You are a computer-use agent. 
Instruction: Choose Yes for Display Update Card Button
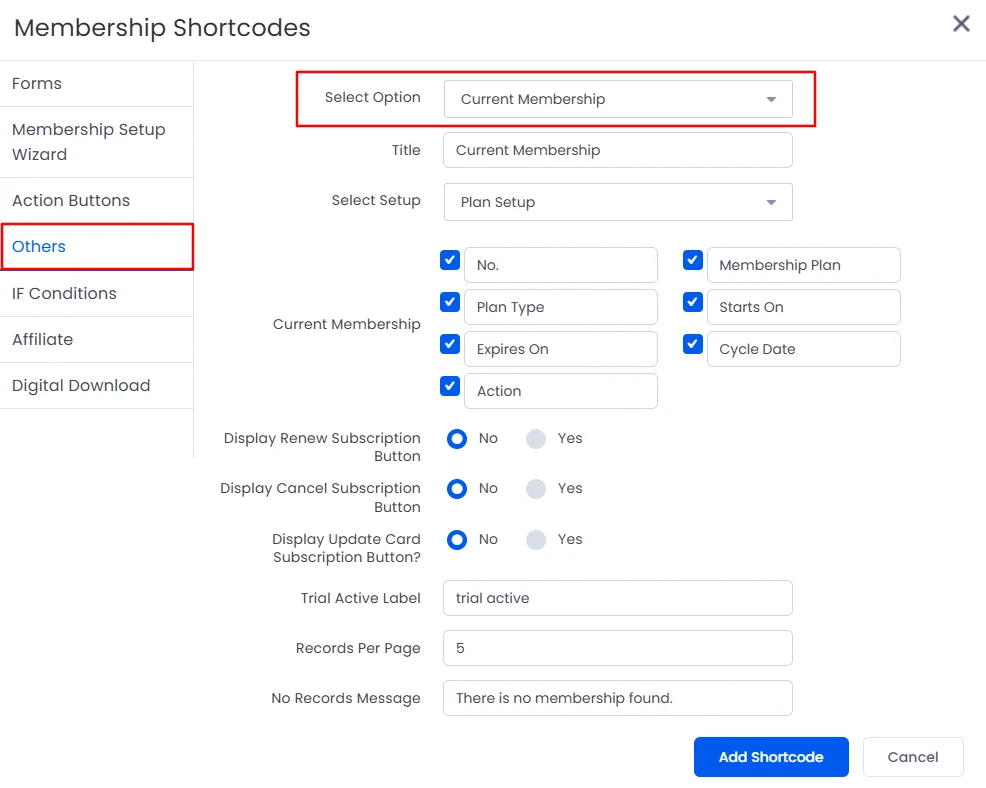click(x=536, y=540)
